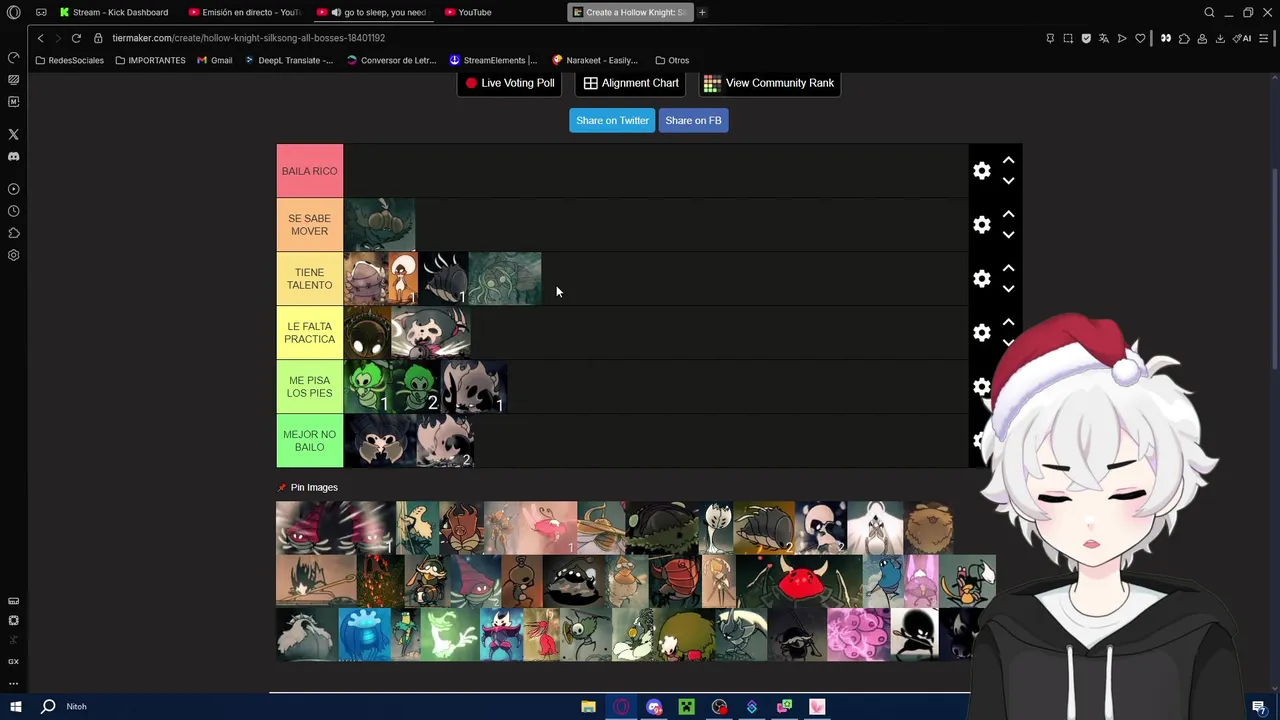Viewport: 1280px width, 720px height.
Task: Select pink bubble cluster boss thumbnail
Action: pos(858,634)
